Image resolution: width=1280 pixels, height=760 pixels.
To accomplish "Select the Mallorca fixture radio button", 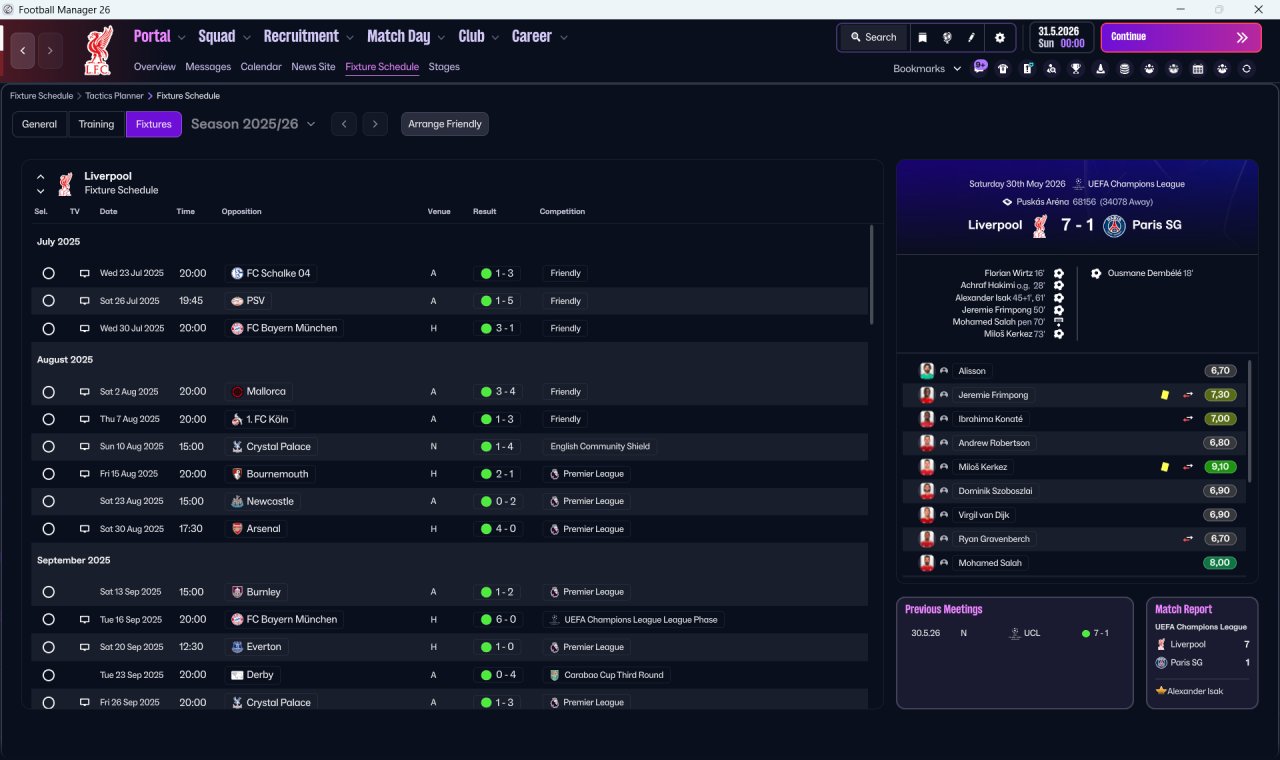I will pyautogui.click(x=48, y=392).
